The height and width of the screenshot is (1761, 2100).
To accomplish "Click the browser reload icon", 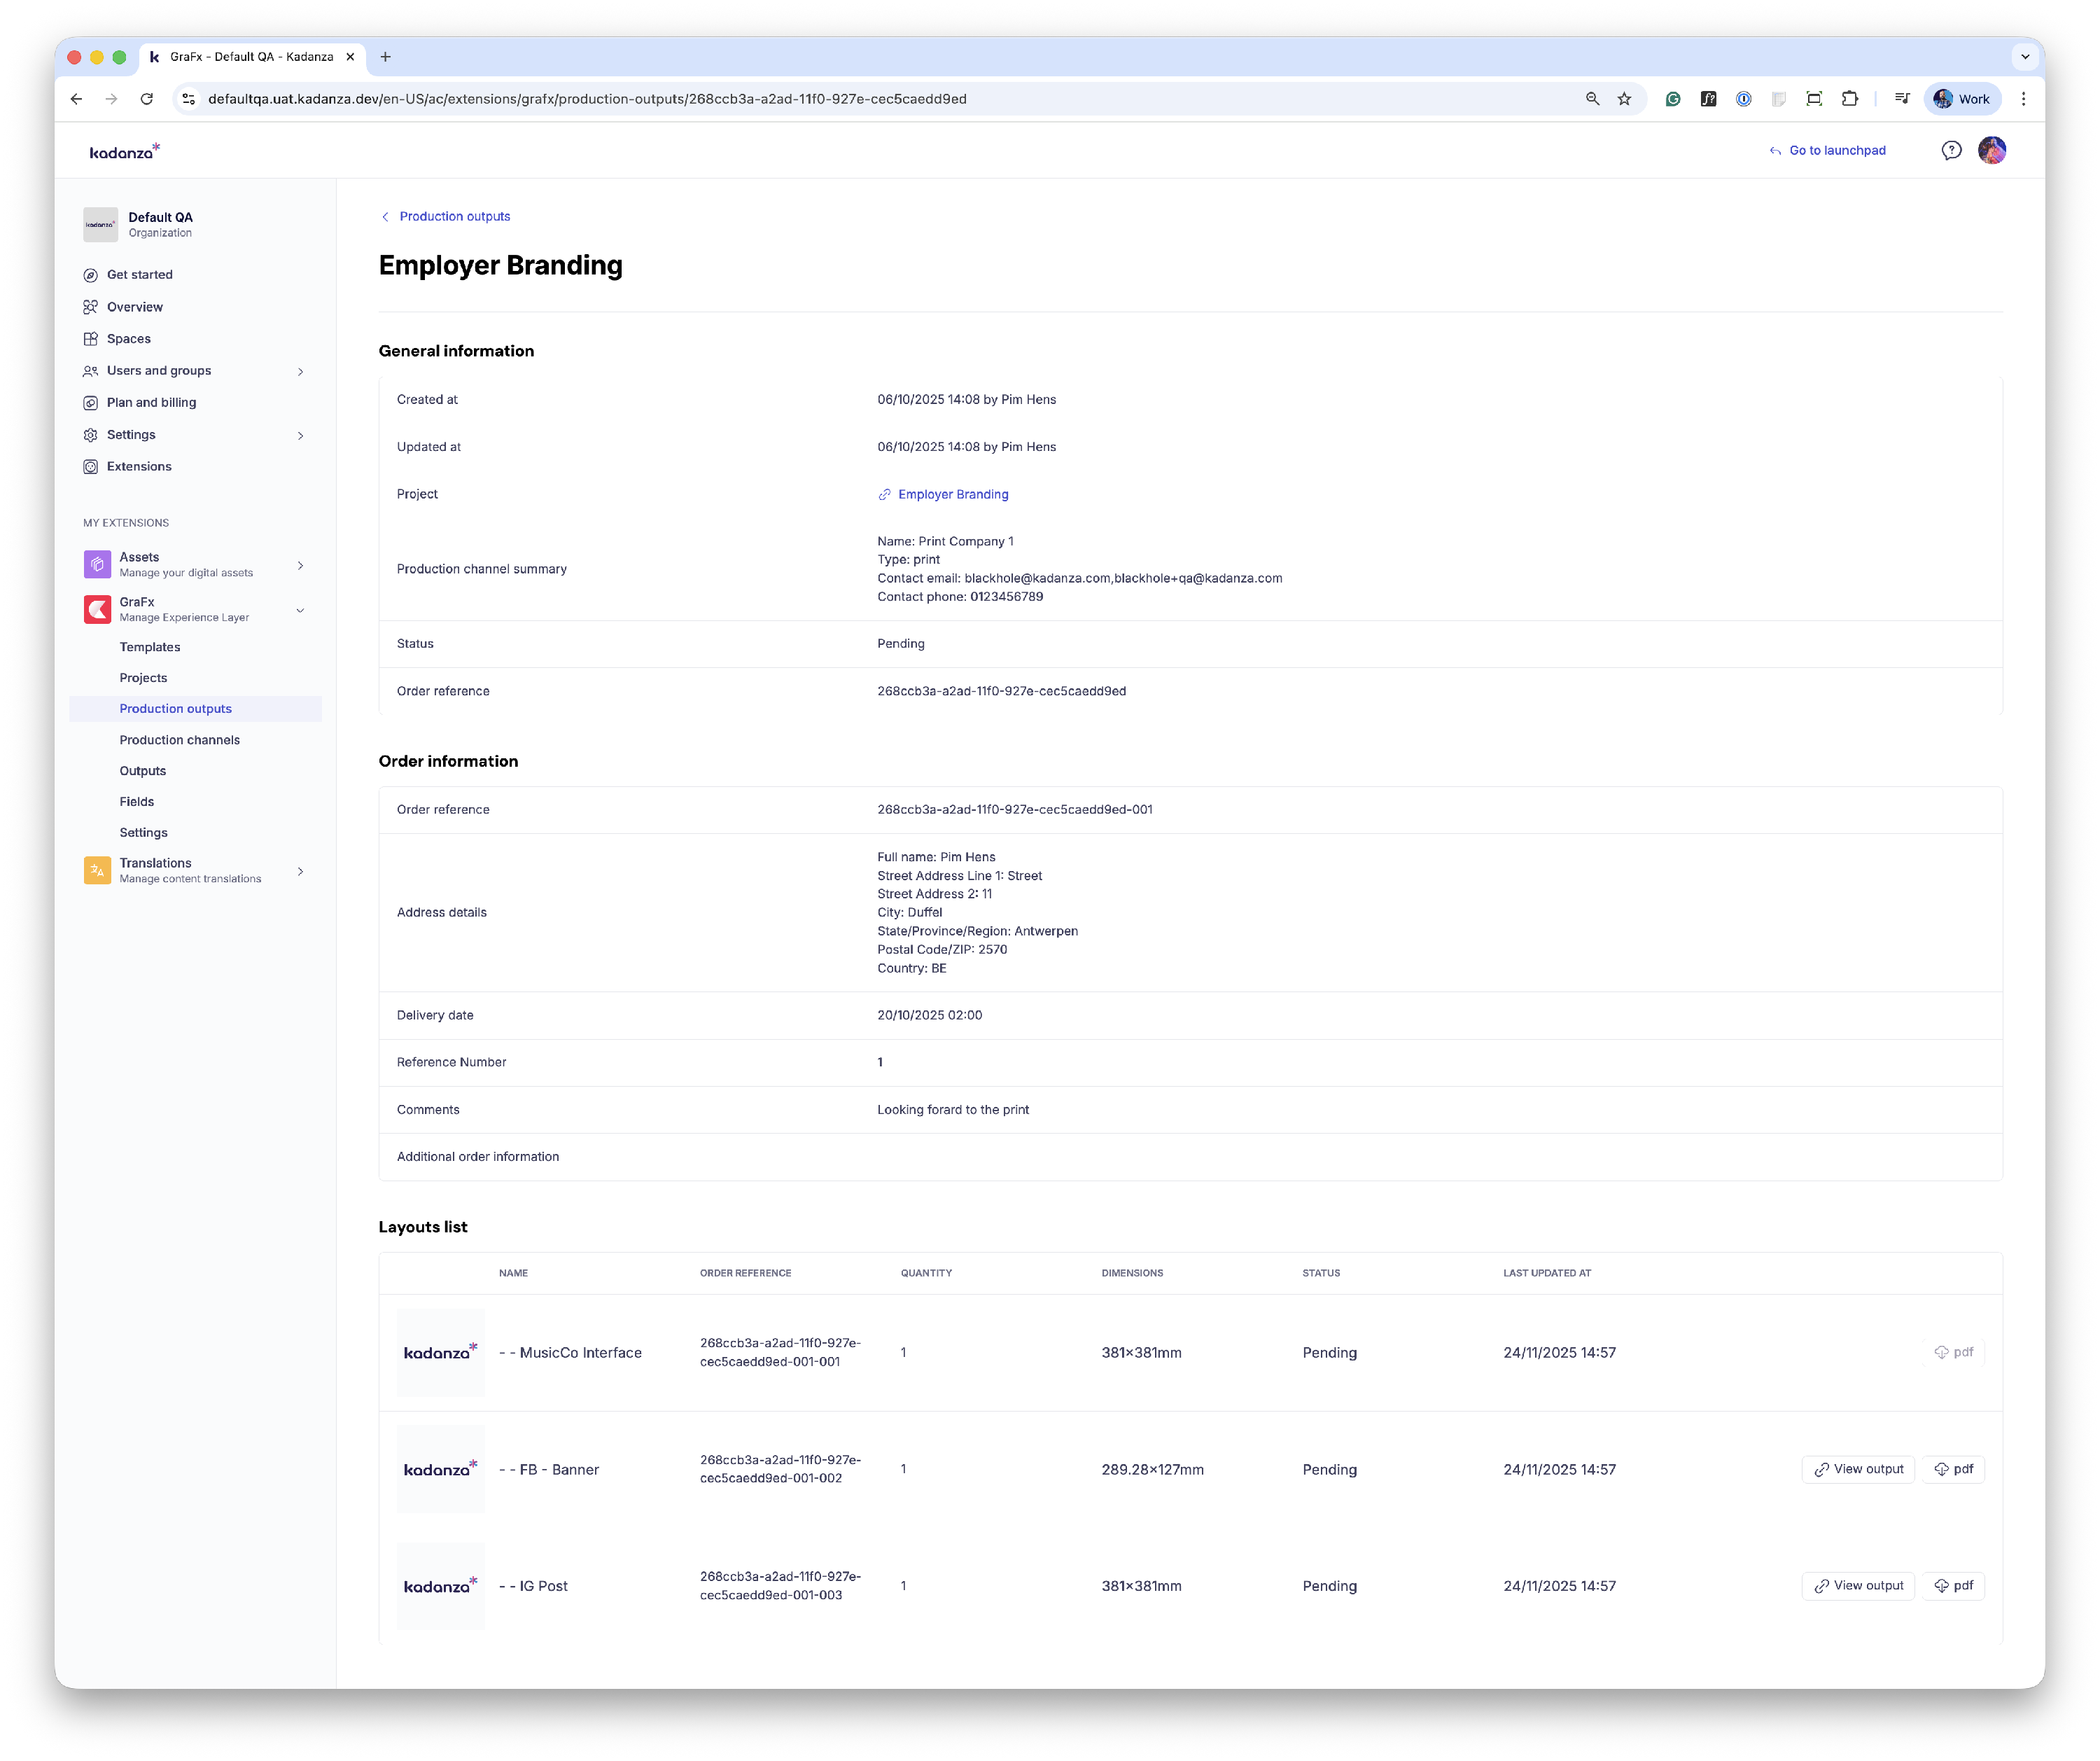I will [147, 99].
